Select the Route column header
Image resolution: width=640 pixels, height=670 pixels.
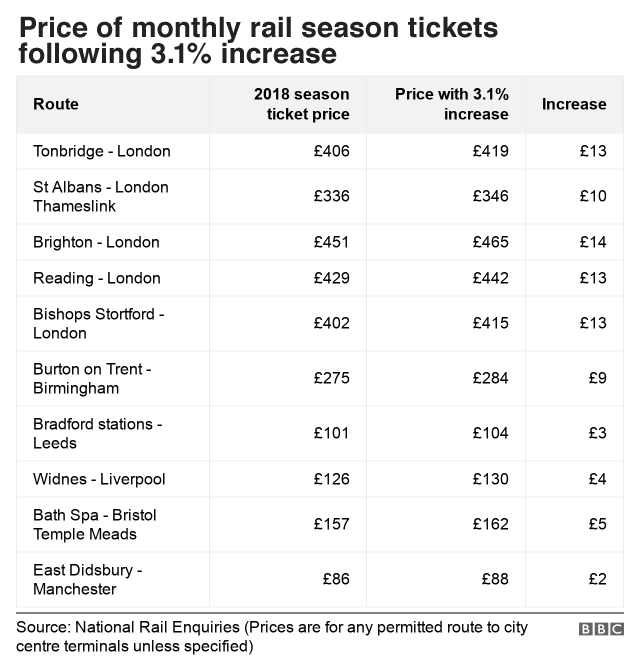56,104
